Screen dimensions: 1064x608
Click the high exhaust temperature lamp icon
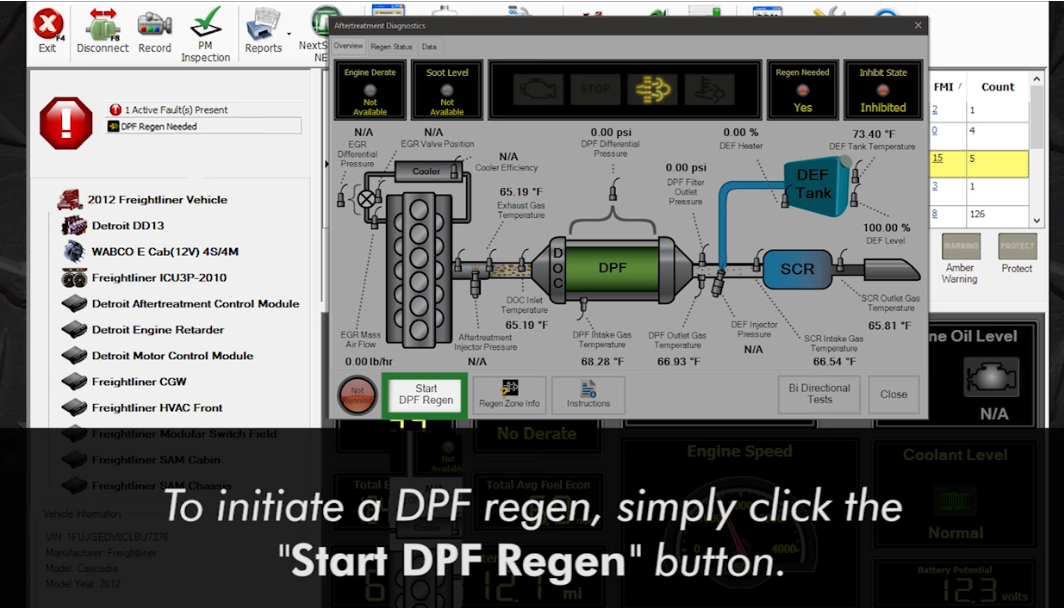click(x=710, y=89)
